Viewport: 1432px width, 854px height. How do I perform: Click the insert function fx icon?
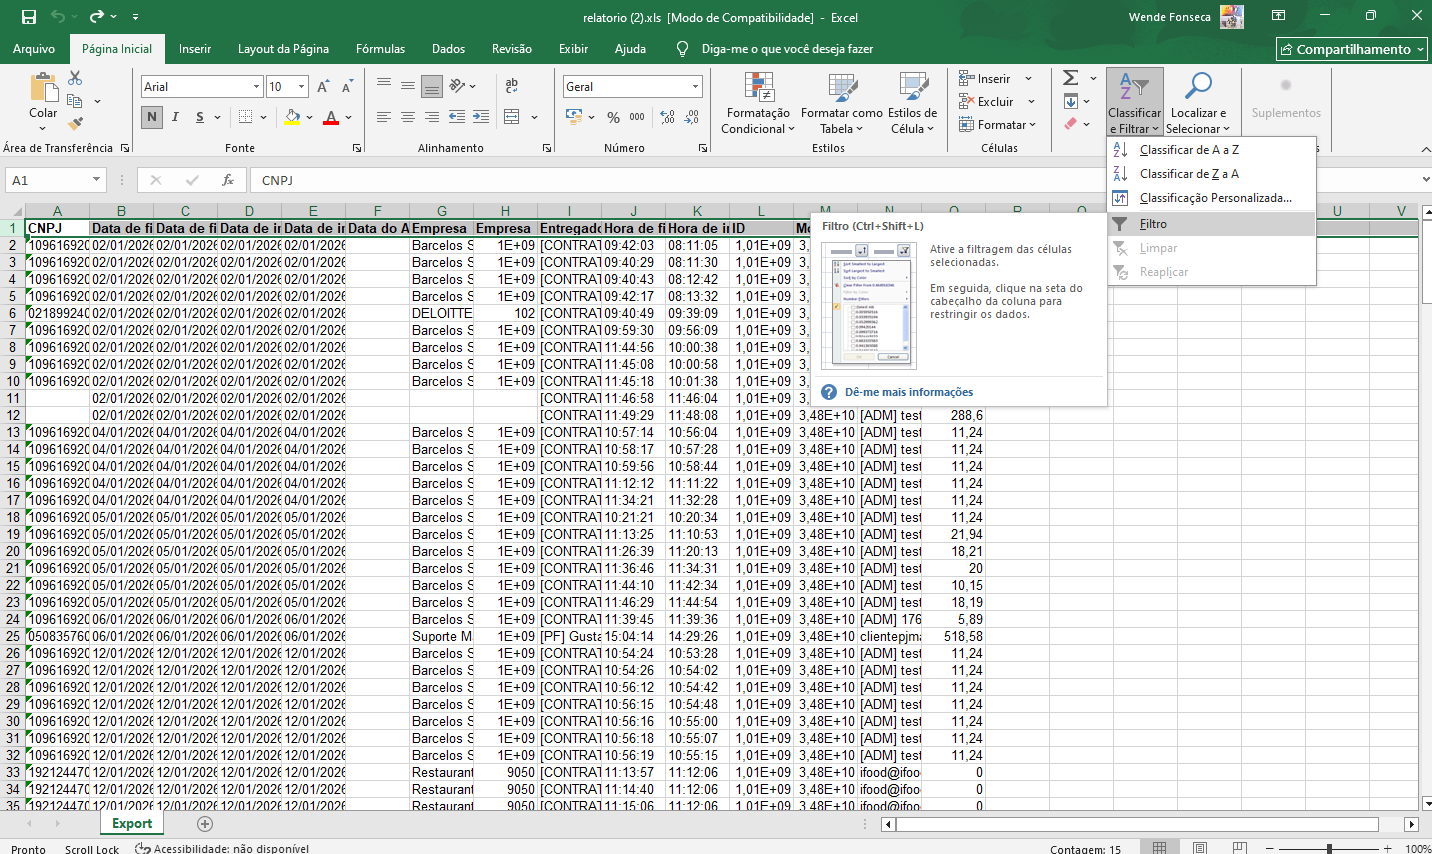[228, 180]
